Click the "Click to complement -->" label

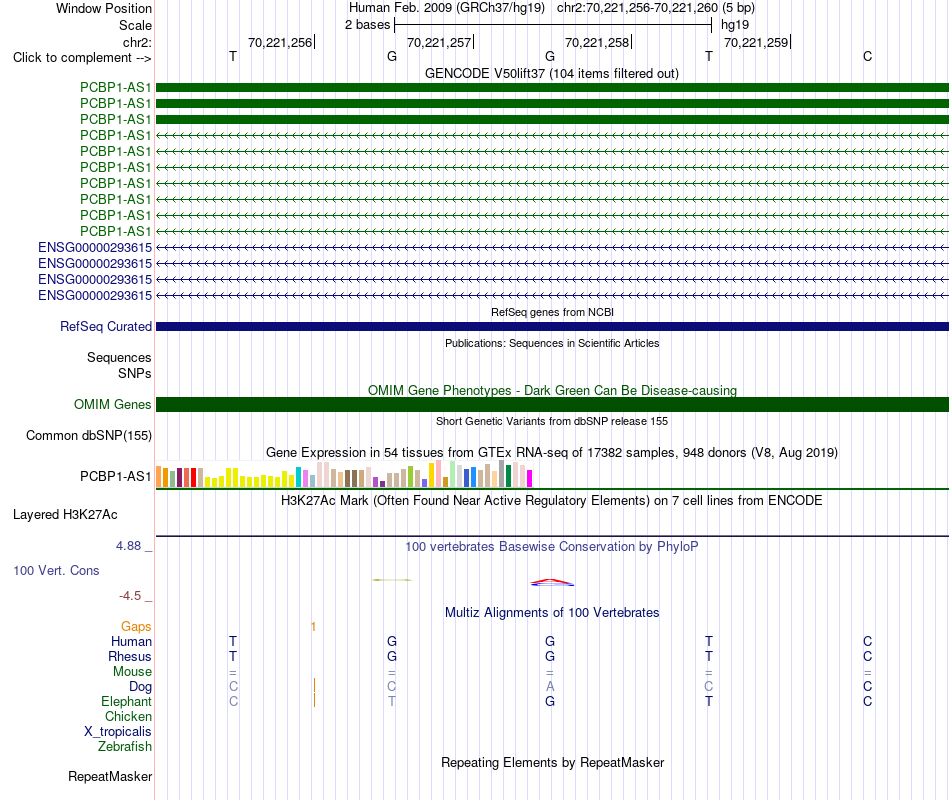(x=82, y=58)
